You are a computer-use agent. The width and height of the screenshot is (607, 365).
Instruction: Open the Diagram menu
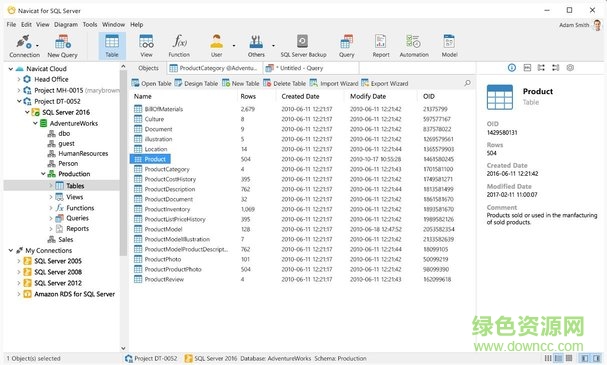[x=66, y=24]
